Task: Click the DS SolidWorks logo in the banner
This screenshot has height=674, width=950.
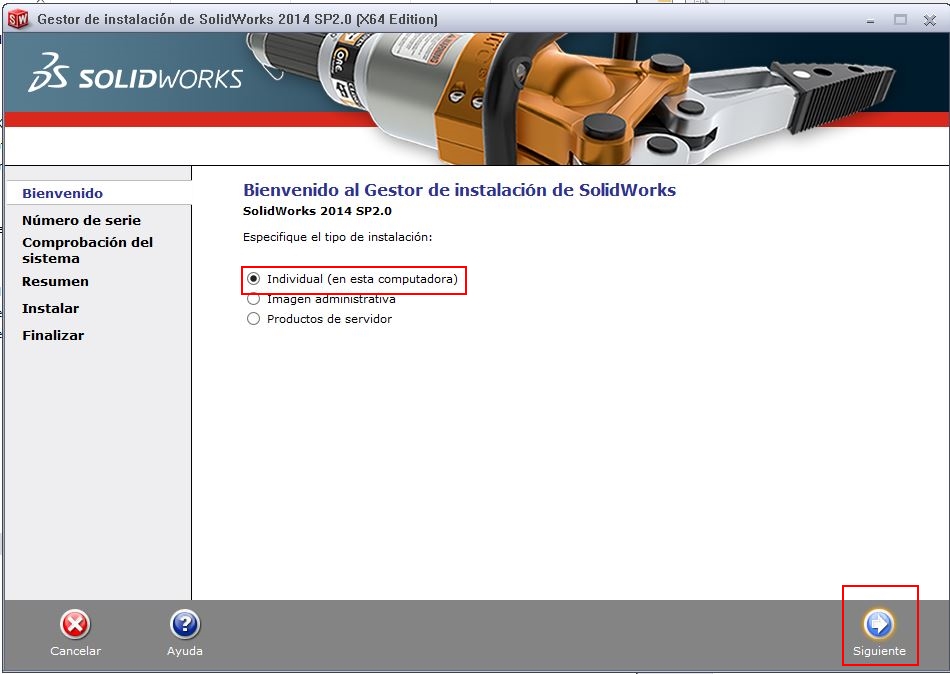Action: pos(136,78)
